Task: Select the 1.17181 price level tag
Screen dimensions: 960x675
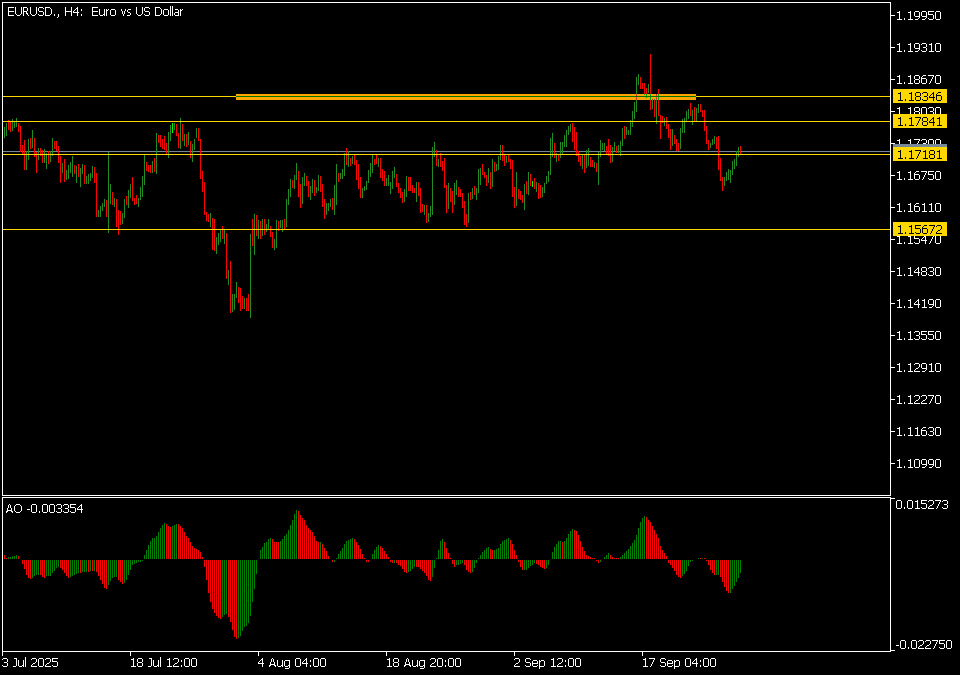Action: (920, 154)
